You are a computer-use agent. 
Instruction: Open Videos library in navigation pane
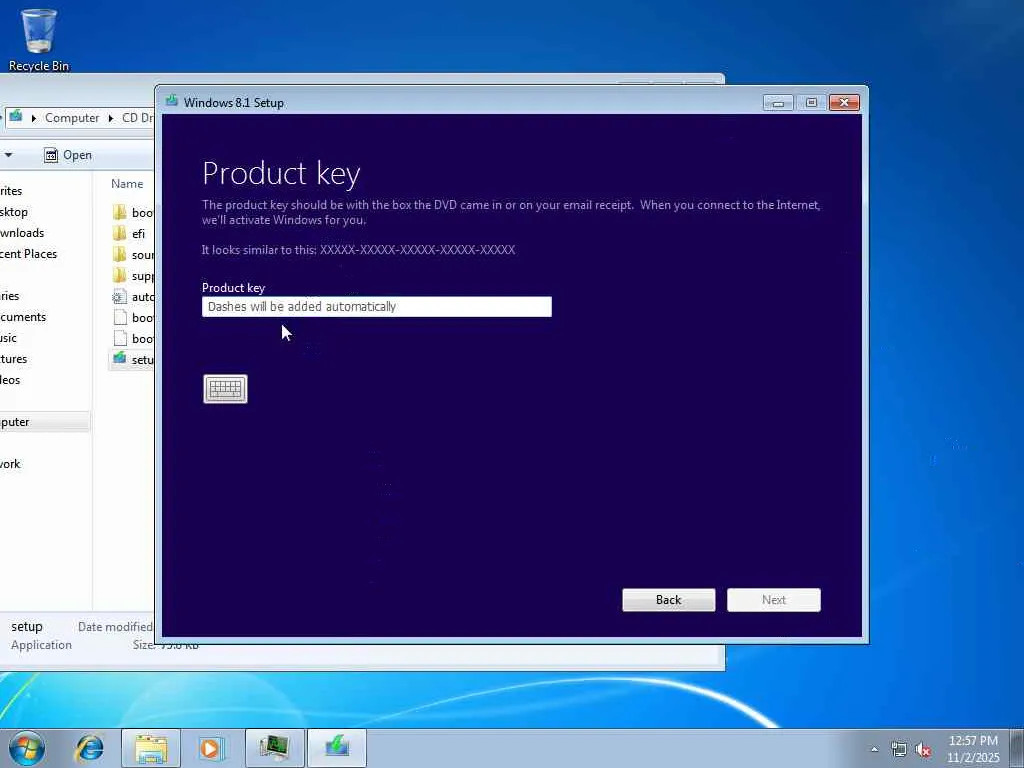(10, 379)
